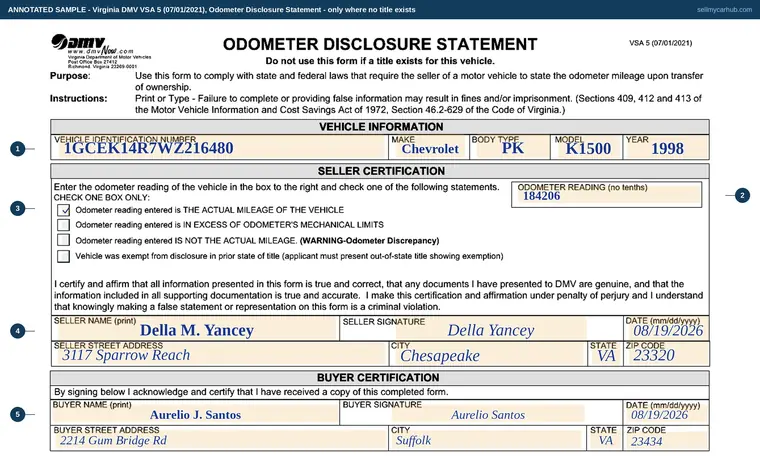
Task: Click Buyer Name field Aurelio J. Santos
Action: (x=195, y=413)
